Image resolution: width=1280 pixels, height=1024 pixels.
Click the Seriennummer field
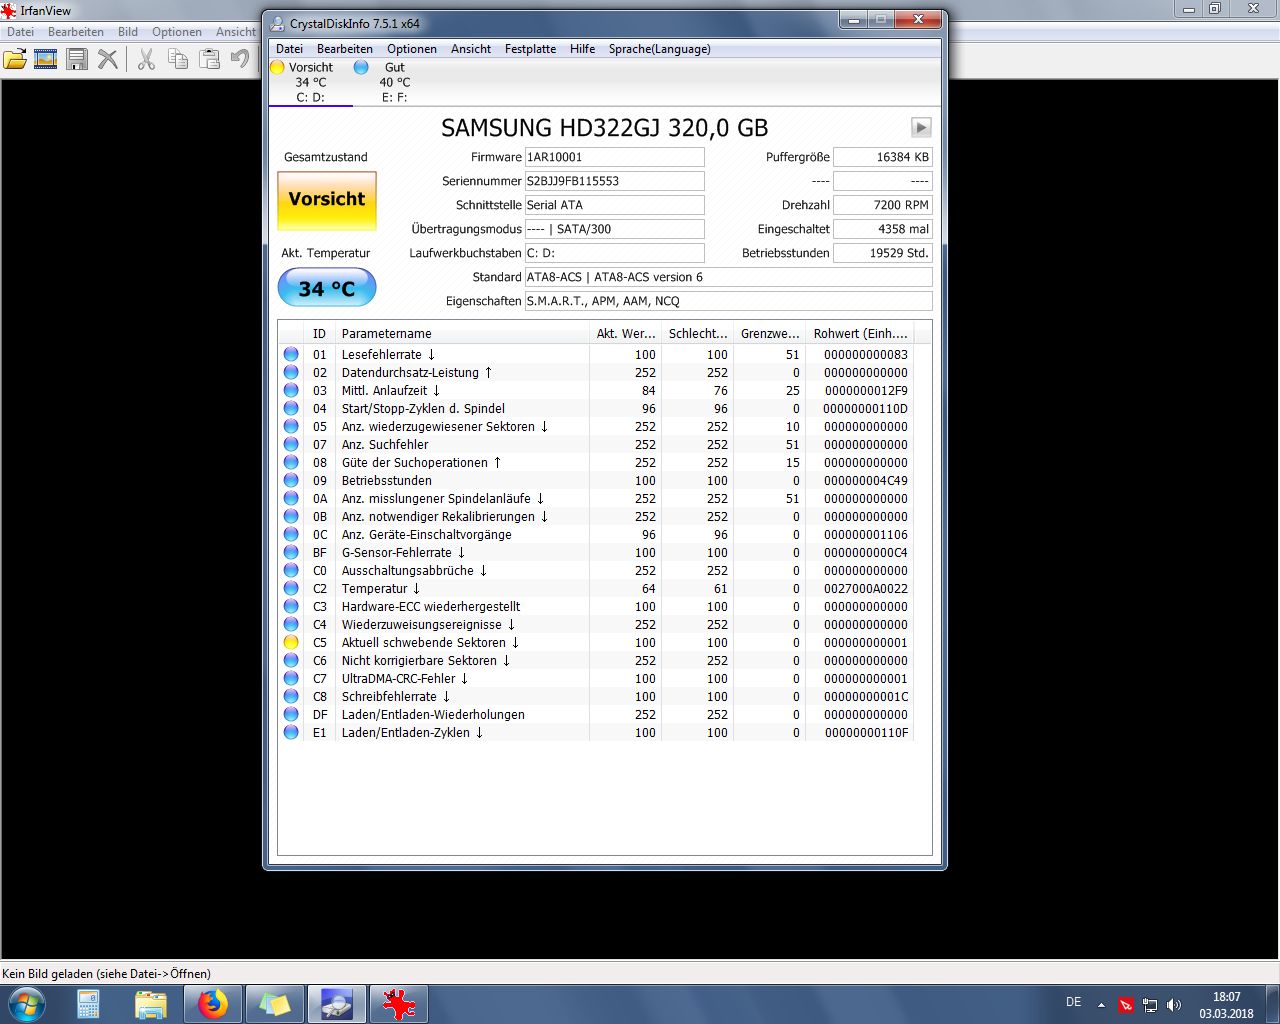615,181
